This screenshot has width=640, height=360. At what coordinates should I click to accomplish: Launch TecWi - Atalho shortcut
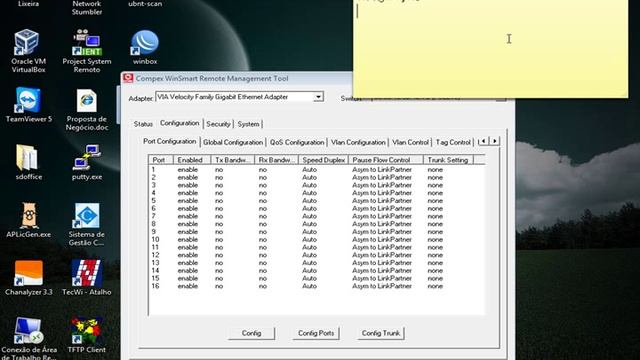(87, 278)
